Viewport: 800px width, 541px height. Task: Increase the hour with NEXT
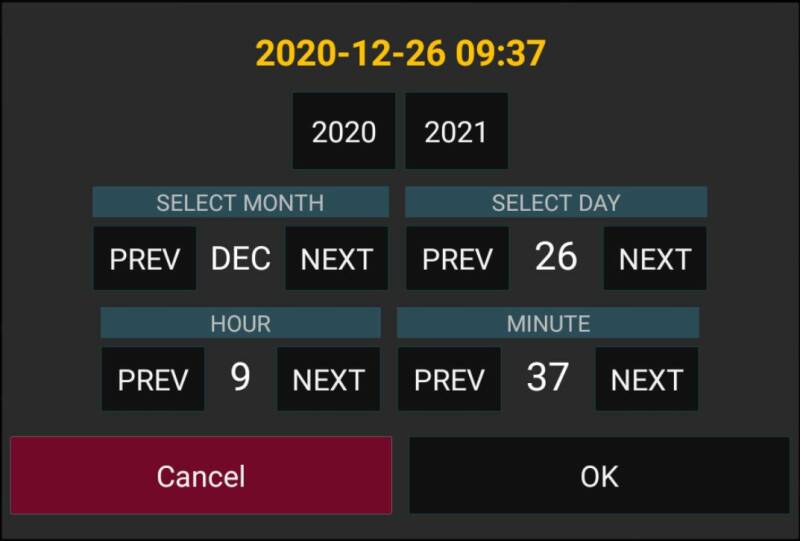pos(328,380)
